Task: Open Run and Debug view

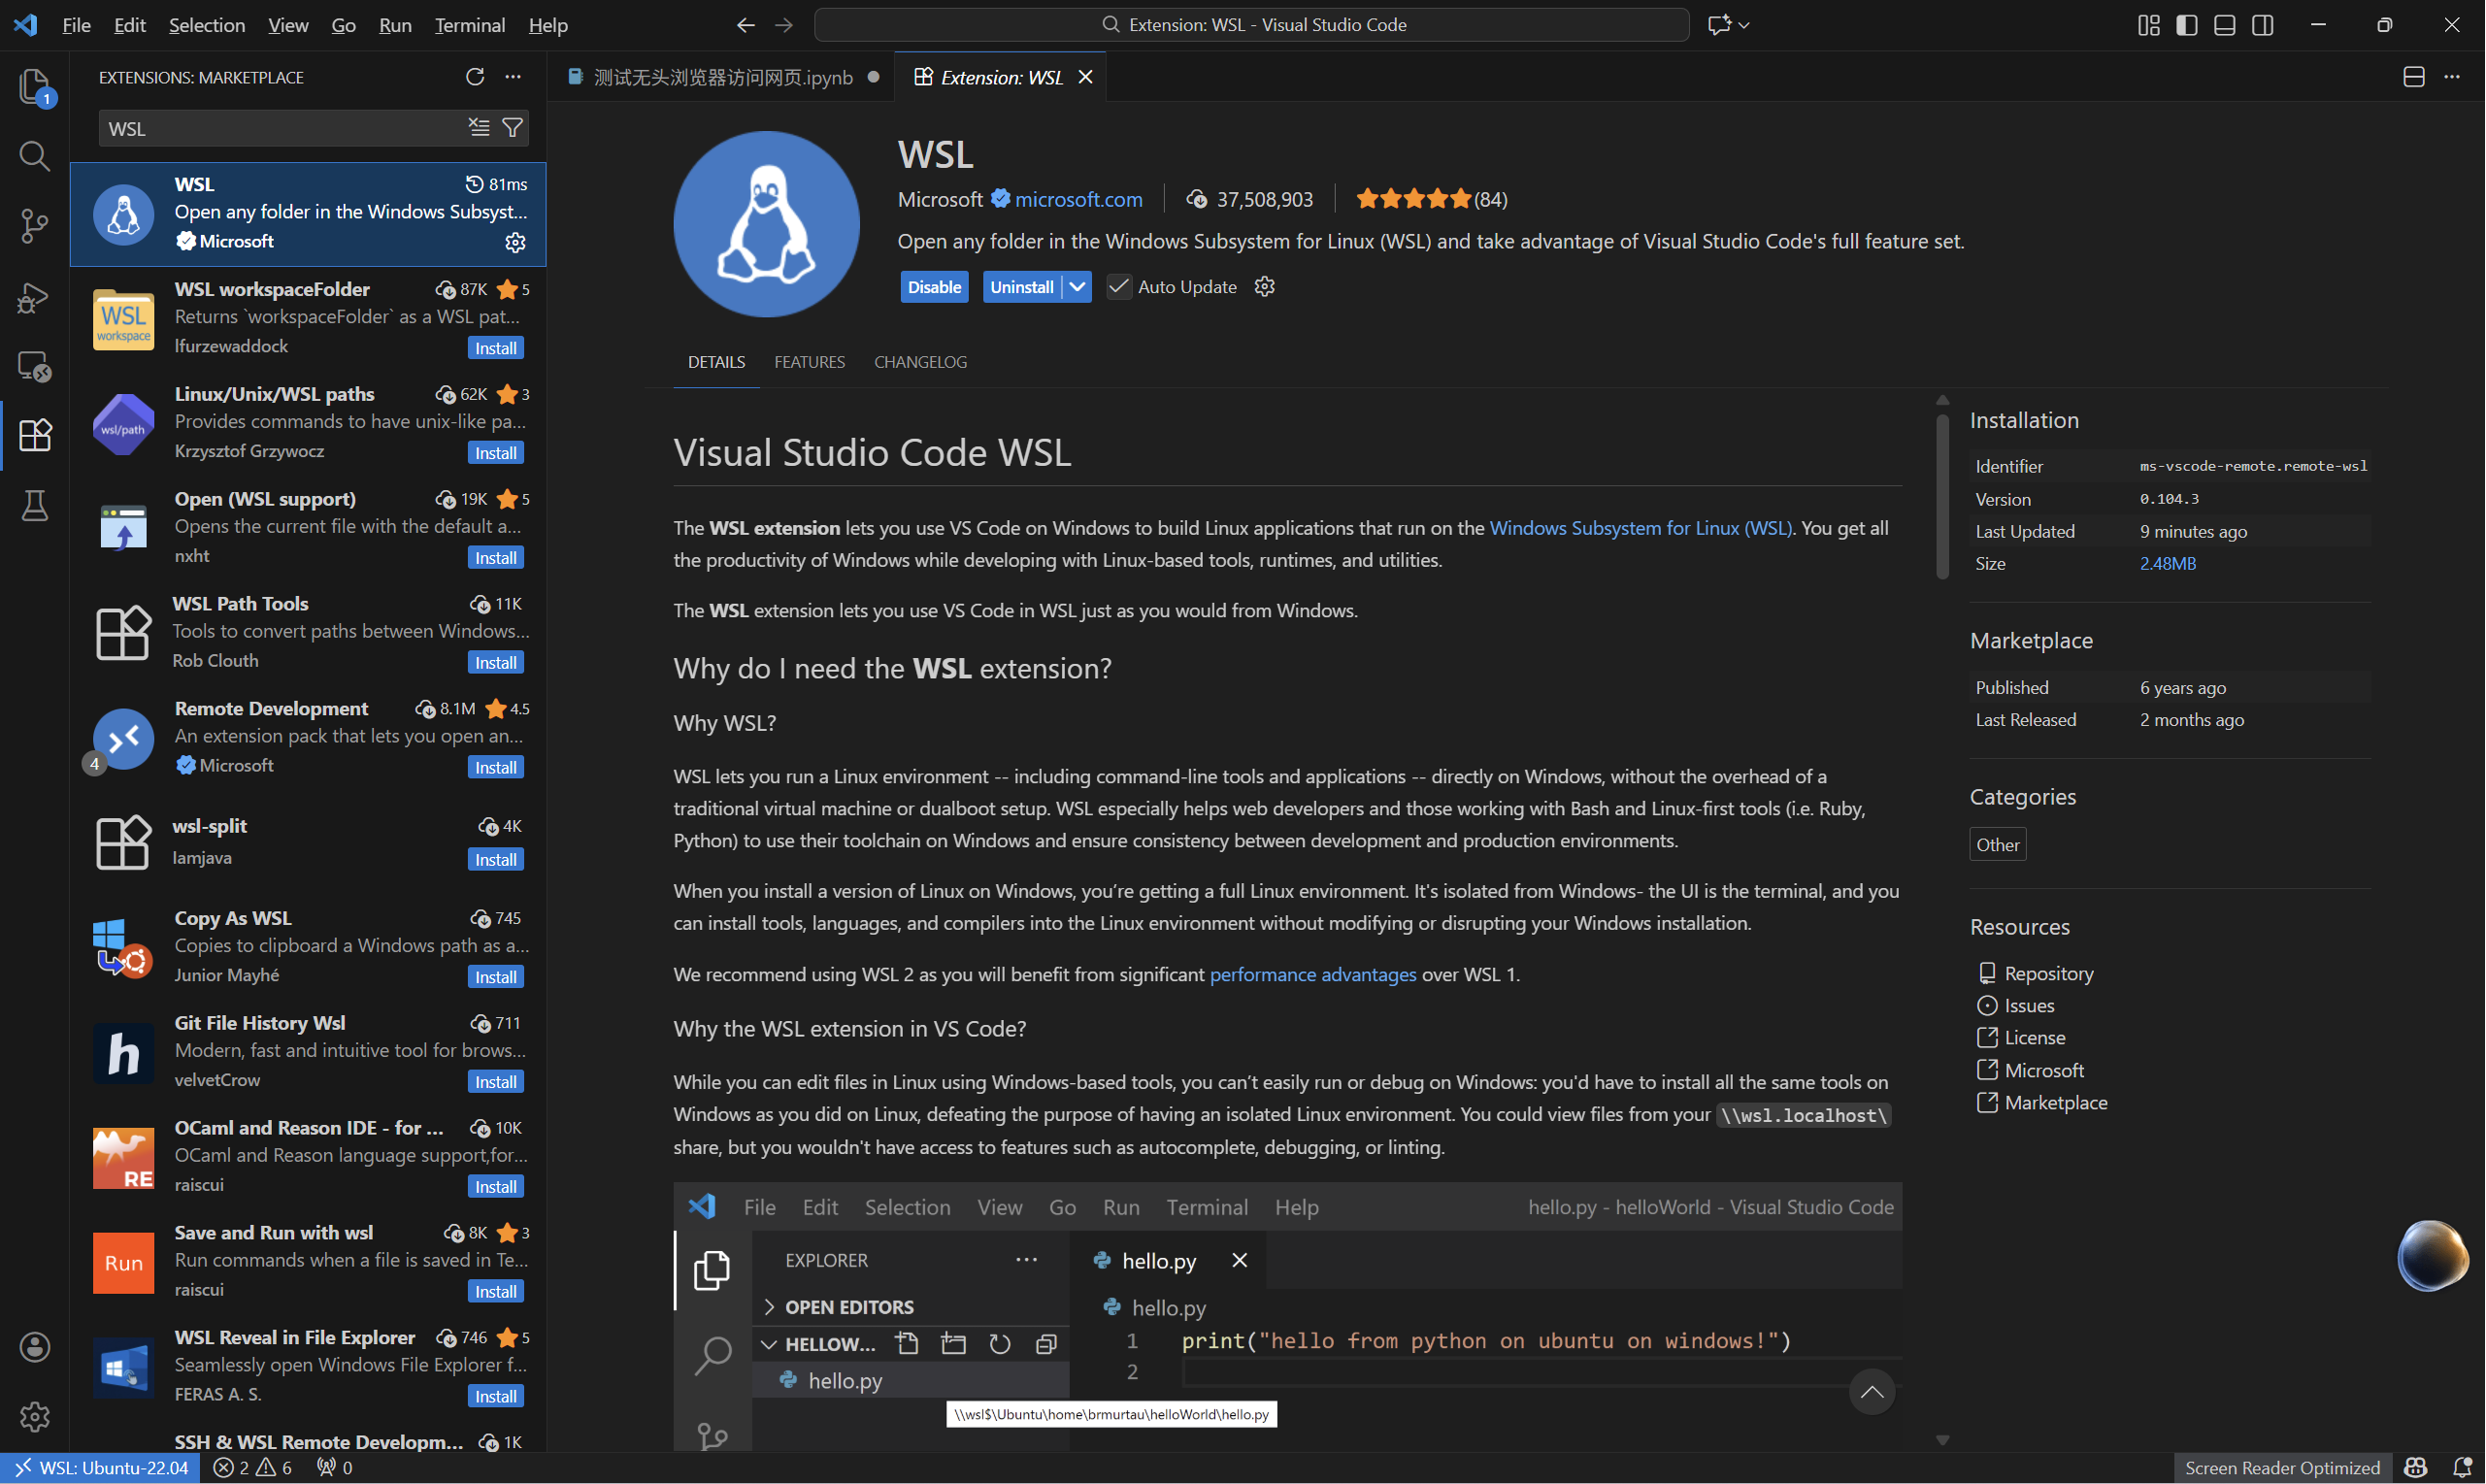Action: (x=34, y=297)
